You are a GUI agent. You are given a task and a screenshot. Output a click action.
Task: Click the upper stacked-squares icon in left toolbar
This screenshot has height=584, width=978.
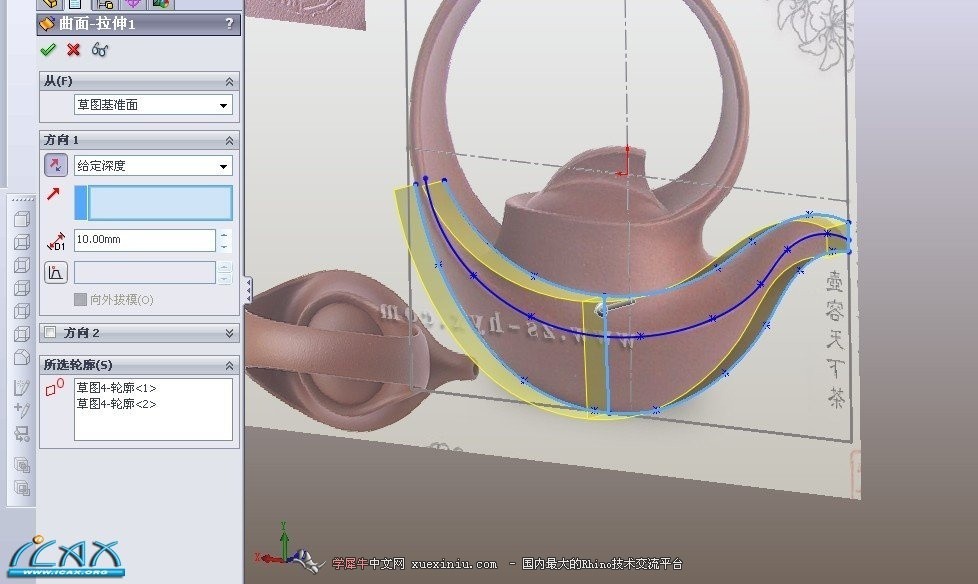point(22,465)
